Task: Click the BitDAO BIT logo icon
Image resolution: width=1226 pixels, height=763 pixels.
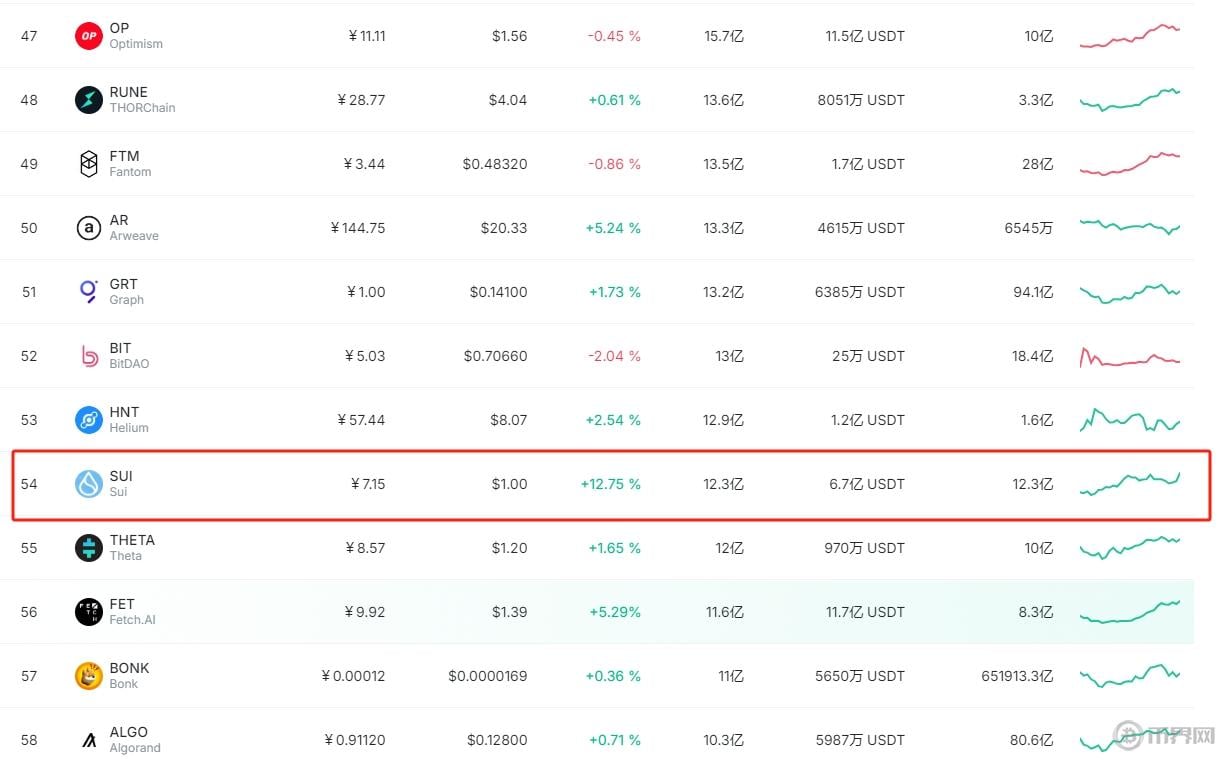Action: (x=89, y=356)
